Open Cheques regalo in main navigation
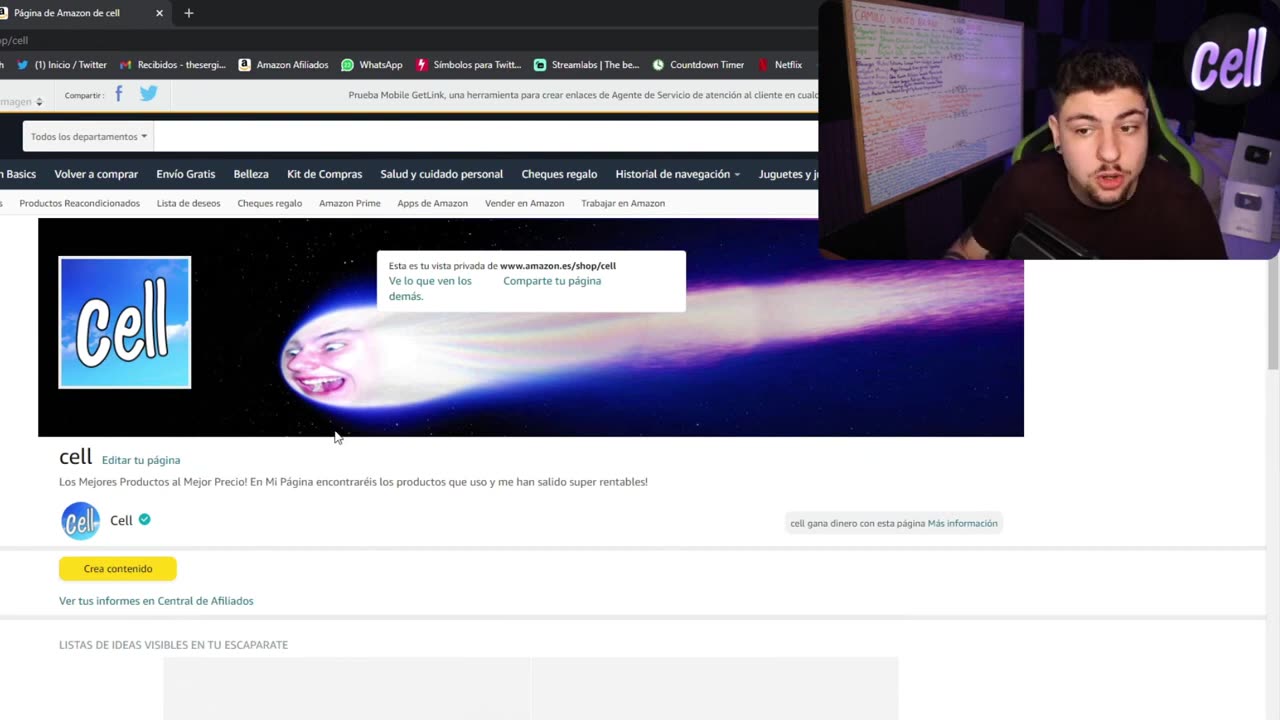The width and height of the screenshot is (1280, 720). tap(559, 174)
